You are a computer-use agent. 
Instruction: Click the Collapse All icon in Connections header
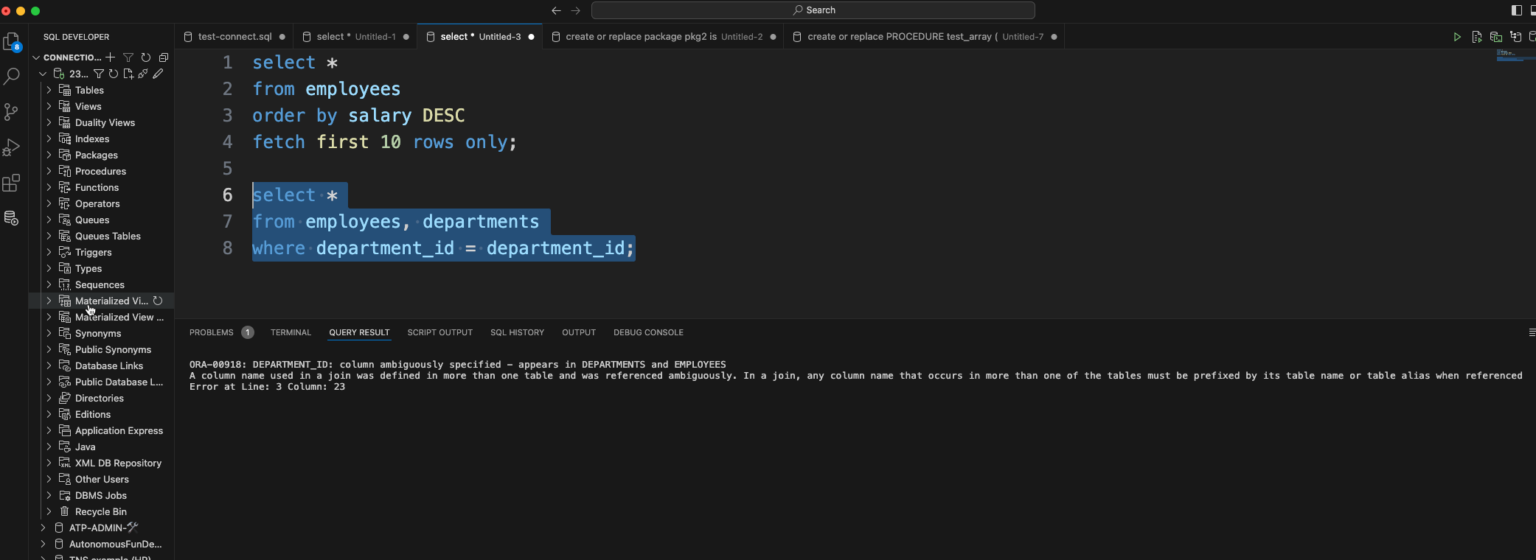click(x=163, y=57)
